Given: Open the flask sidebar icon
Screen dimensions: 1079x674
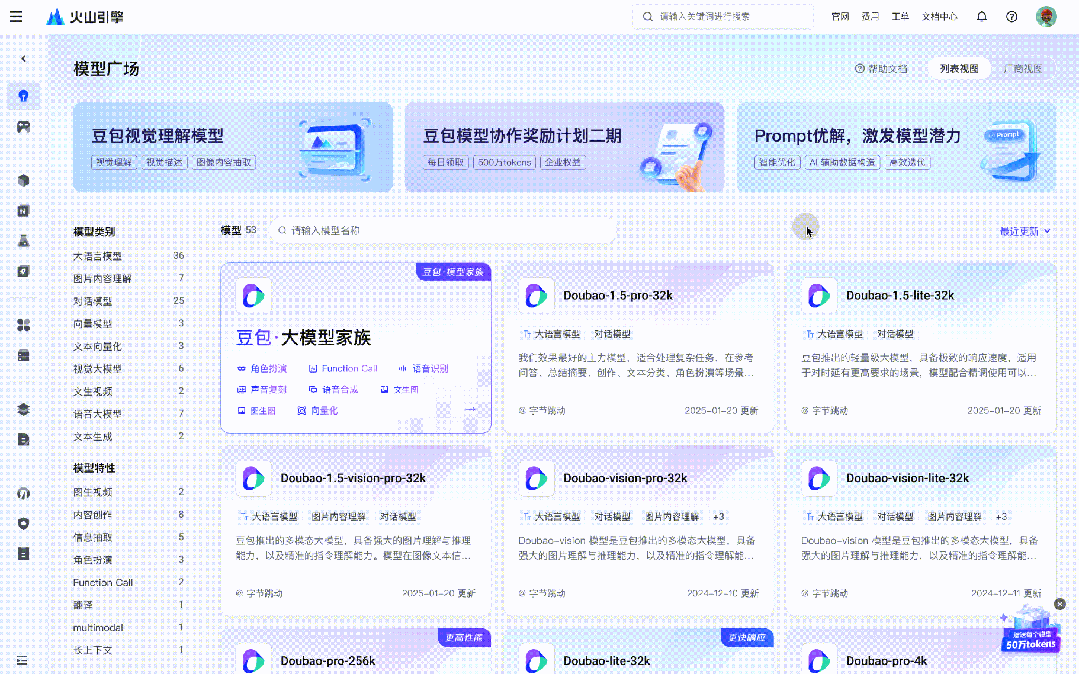Looking at the screenshot, I should pyautogui.click(x=23, y=241).
